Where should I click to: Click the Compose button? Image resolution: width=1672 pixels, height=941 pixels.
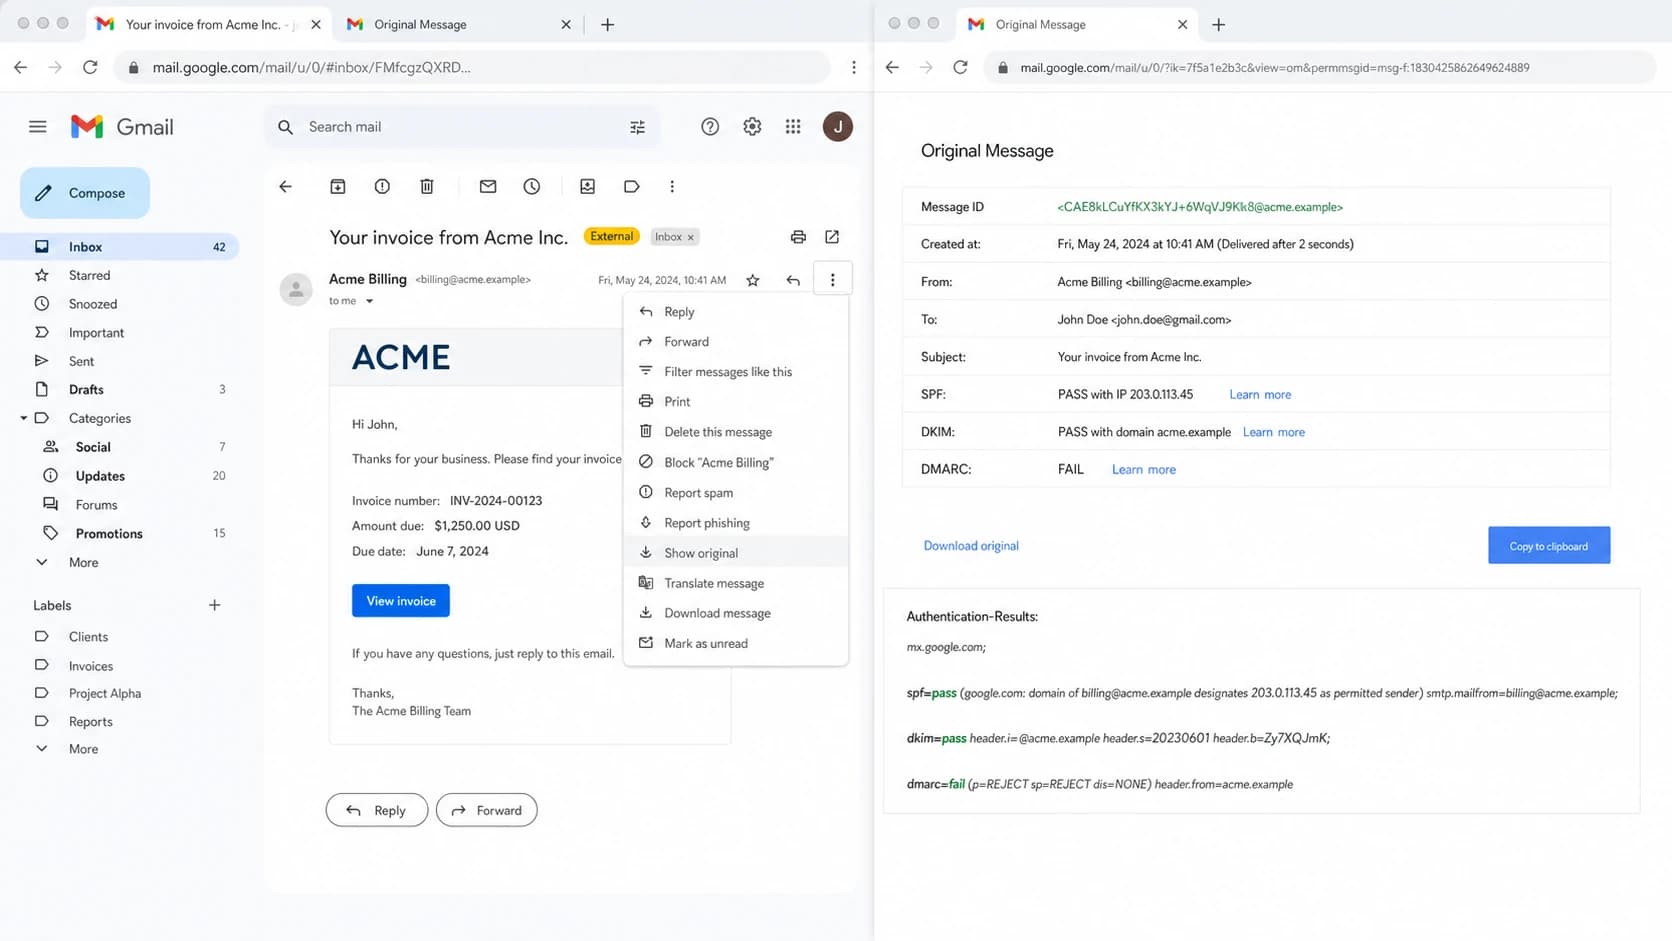click(85, 193)
